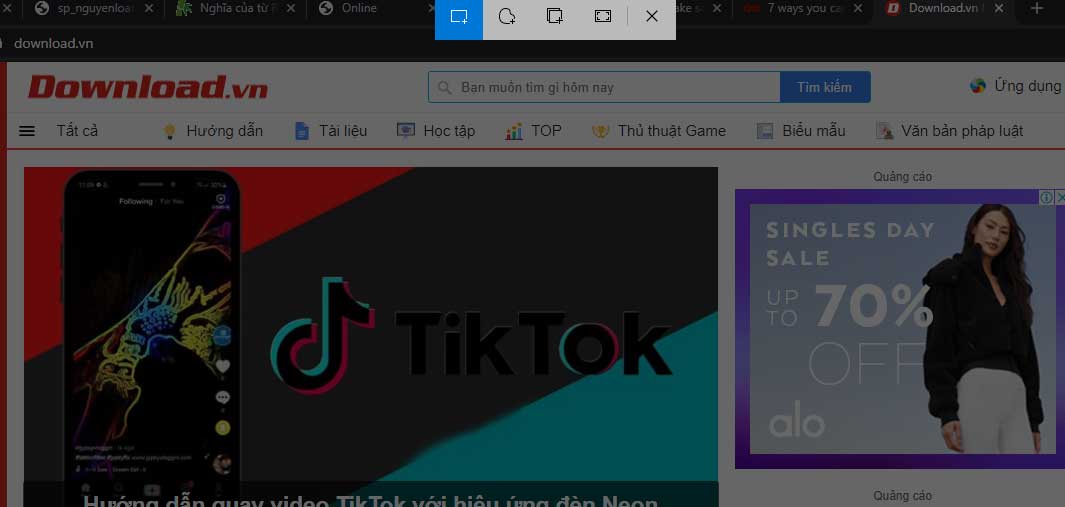The height and width of the screenshot is (507, 1065).
Task: Close the 7 ways you can tab
Action: tap(857, 8)
